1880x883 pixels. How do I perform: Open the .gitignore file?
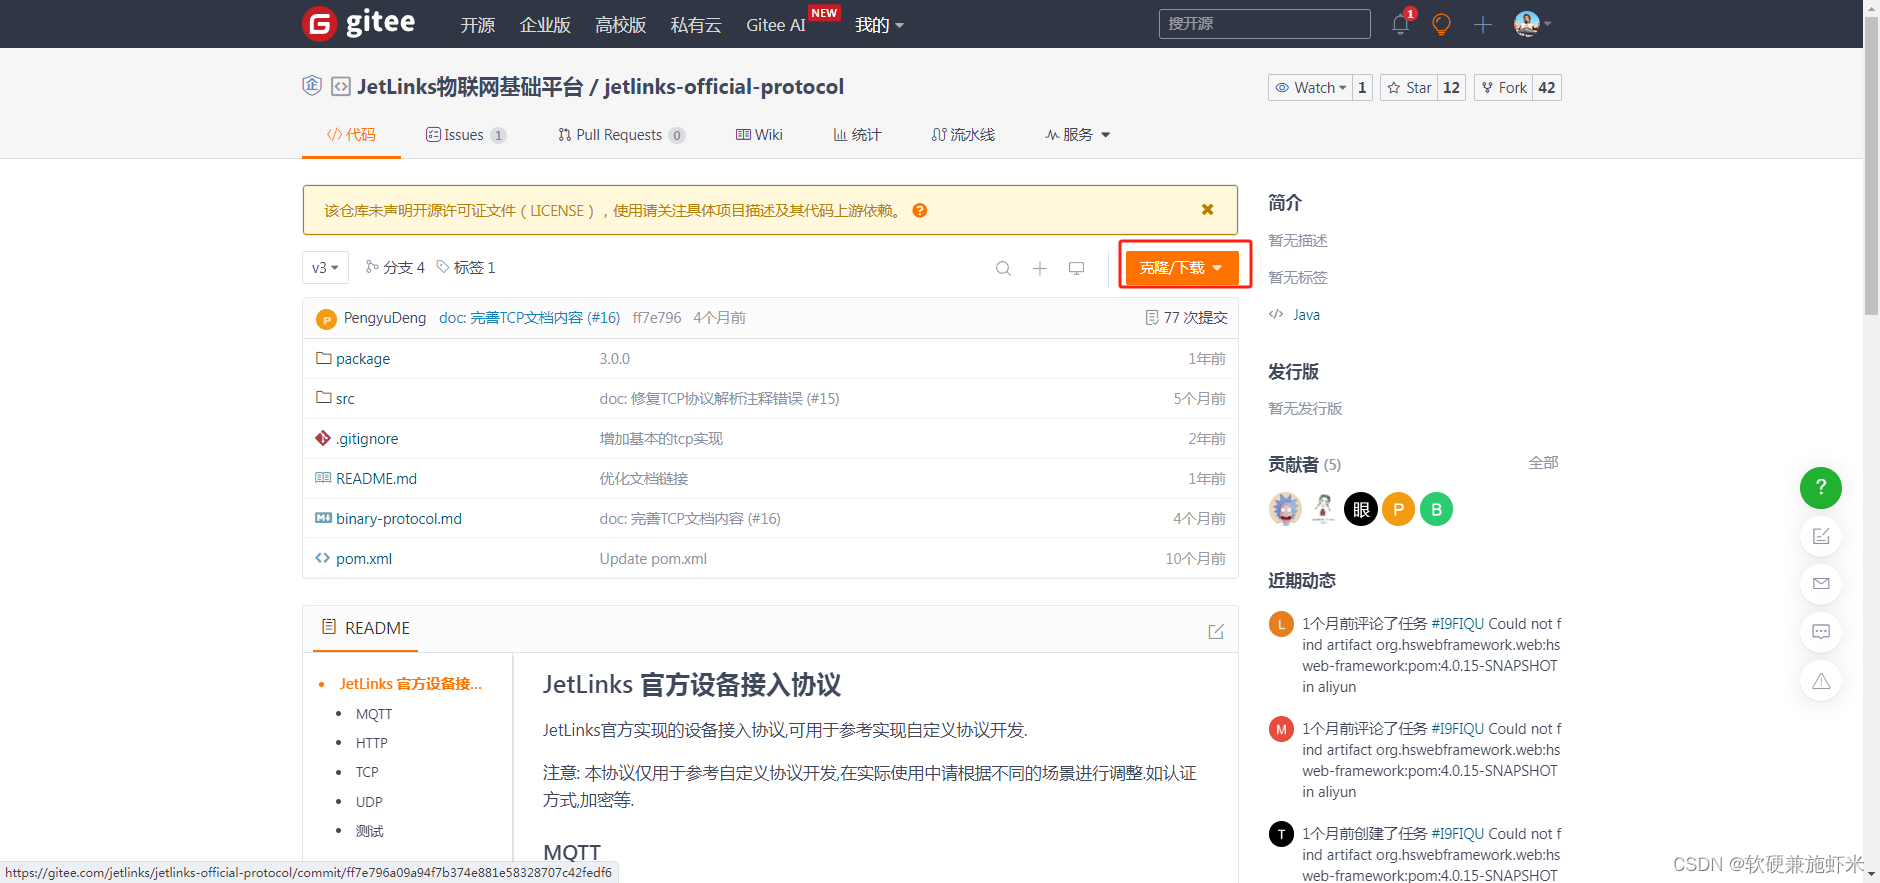pos(367,439)
